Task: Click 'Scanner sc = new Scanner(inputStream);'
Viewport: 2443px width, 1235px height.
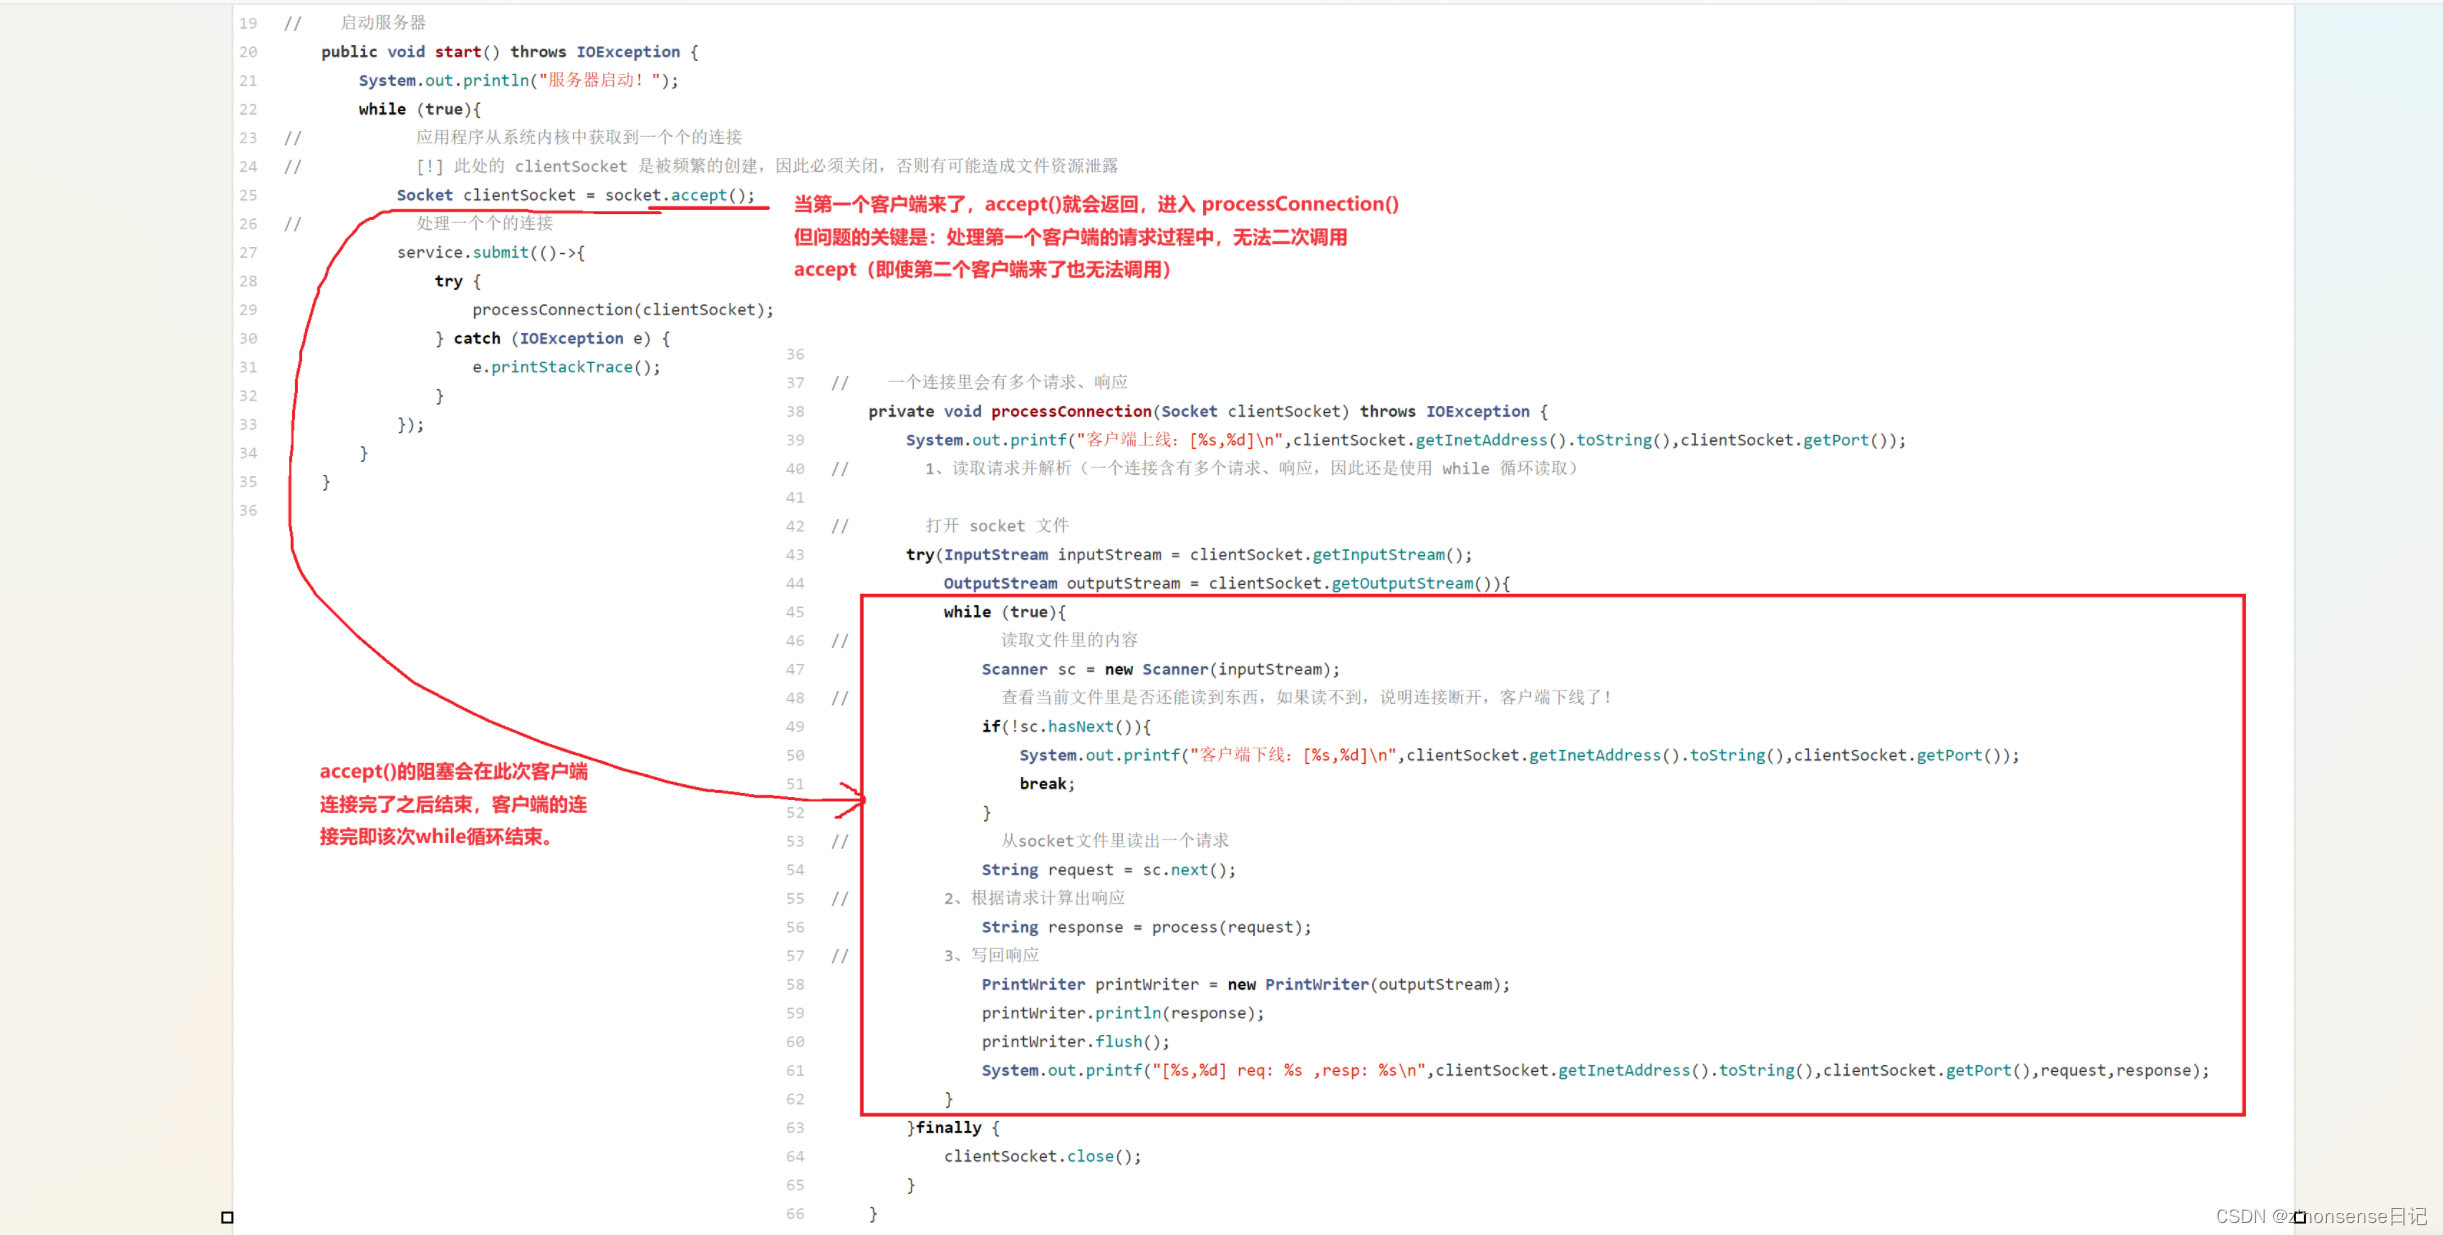Action: [1161, 669]
